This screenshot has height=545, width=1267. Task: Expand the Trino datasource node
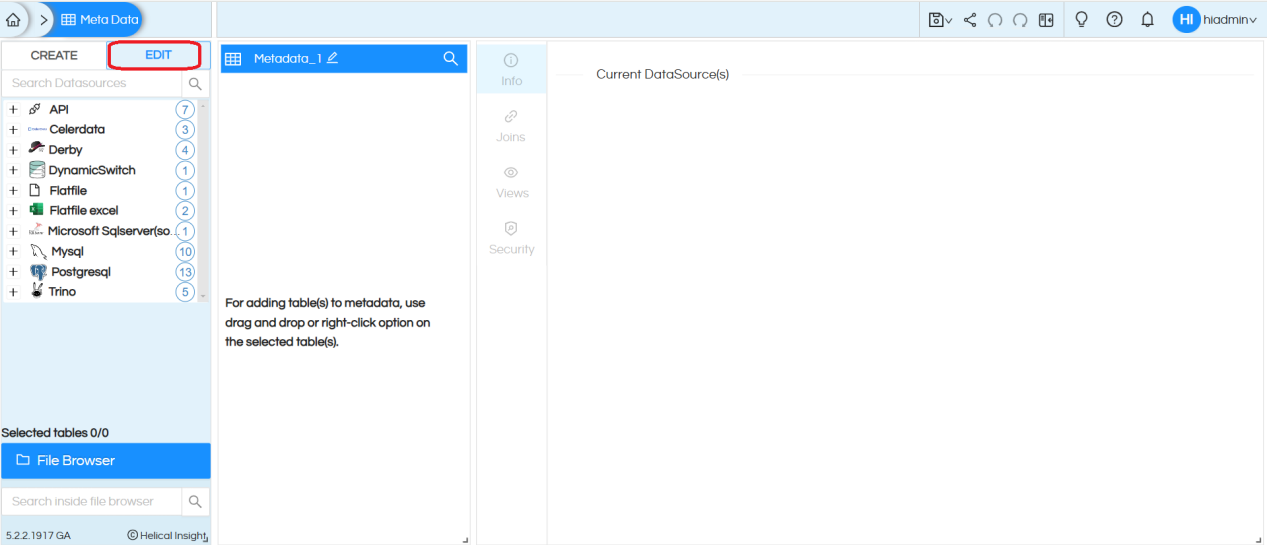13,292
